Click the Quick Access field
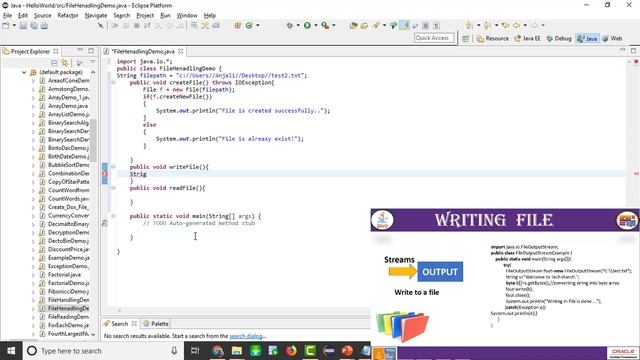This screenshot has height=360, width=640. tap(434, 38)
